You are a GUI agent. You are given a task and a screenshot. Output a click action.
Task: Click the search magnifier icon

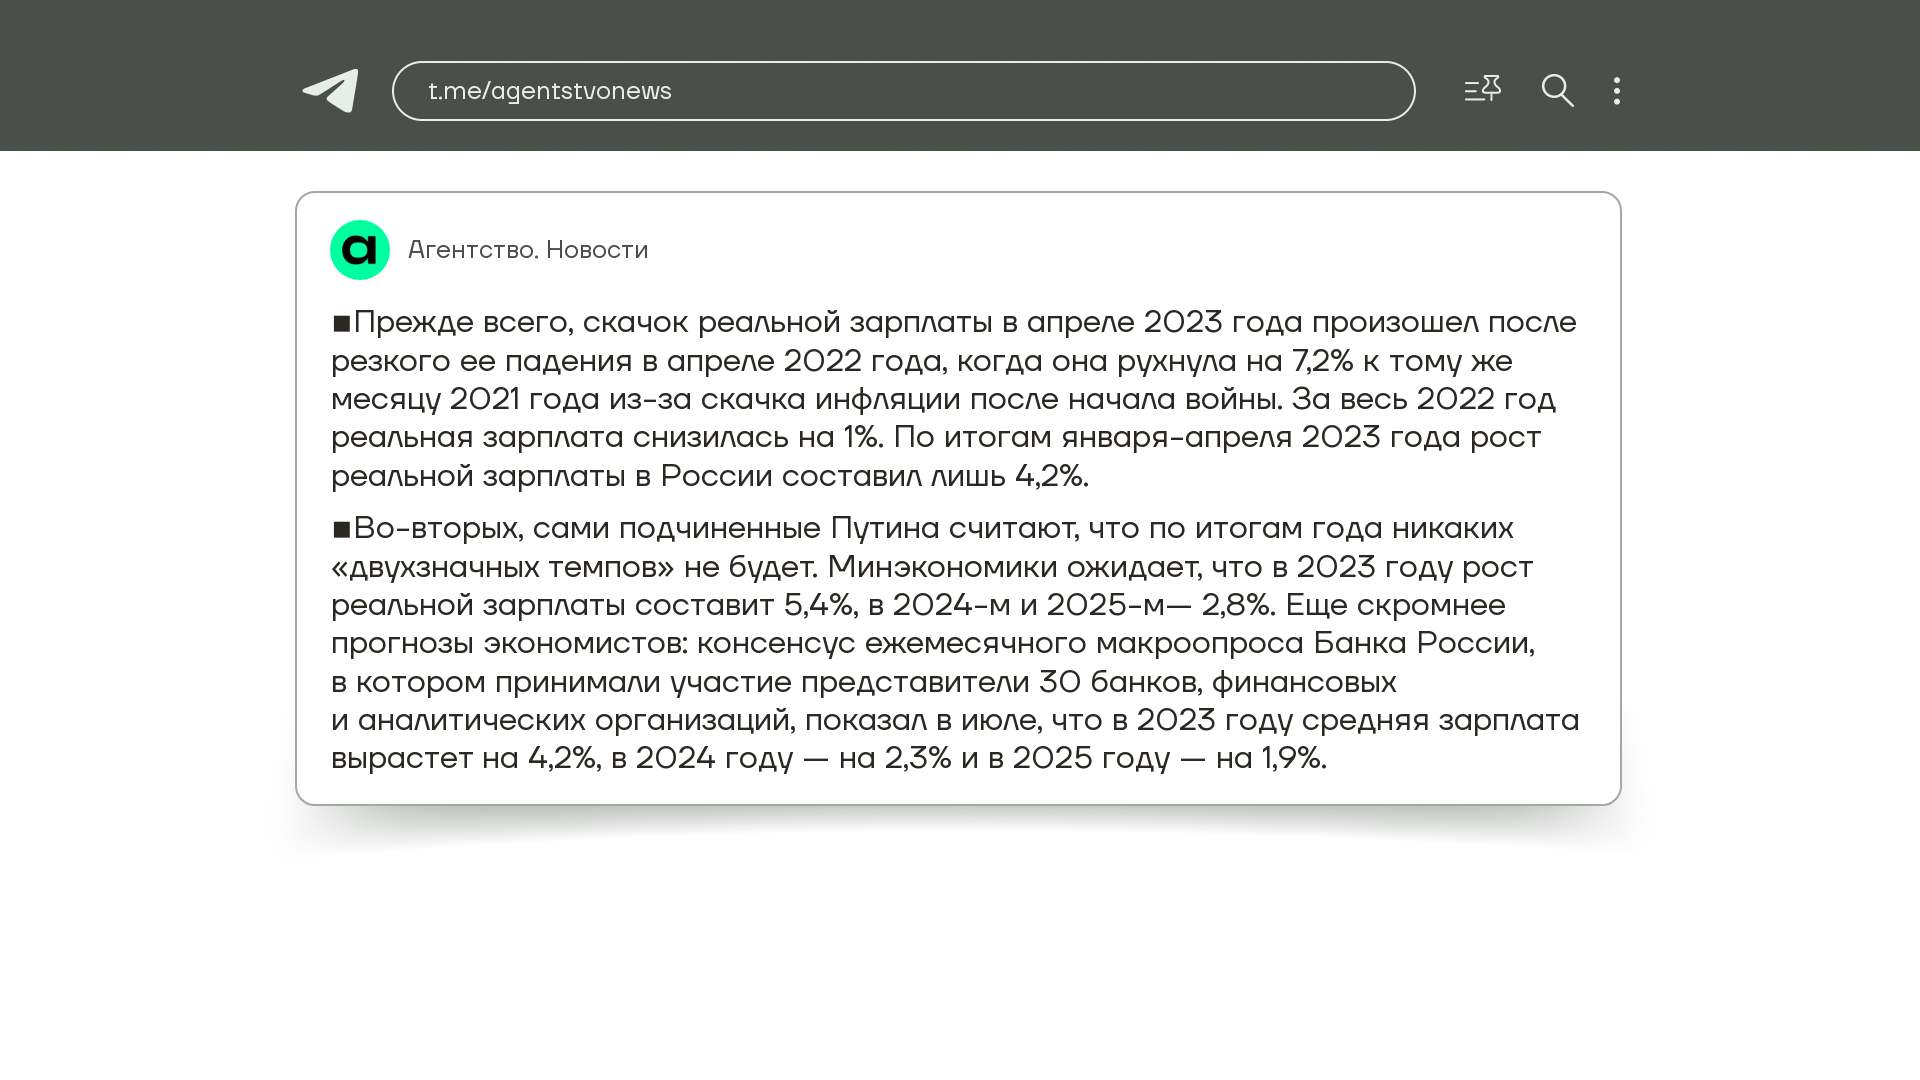[x=1557, y=91]
